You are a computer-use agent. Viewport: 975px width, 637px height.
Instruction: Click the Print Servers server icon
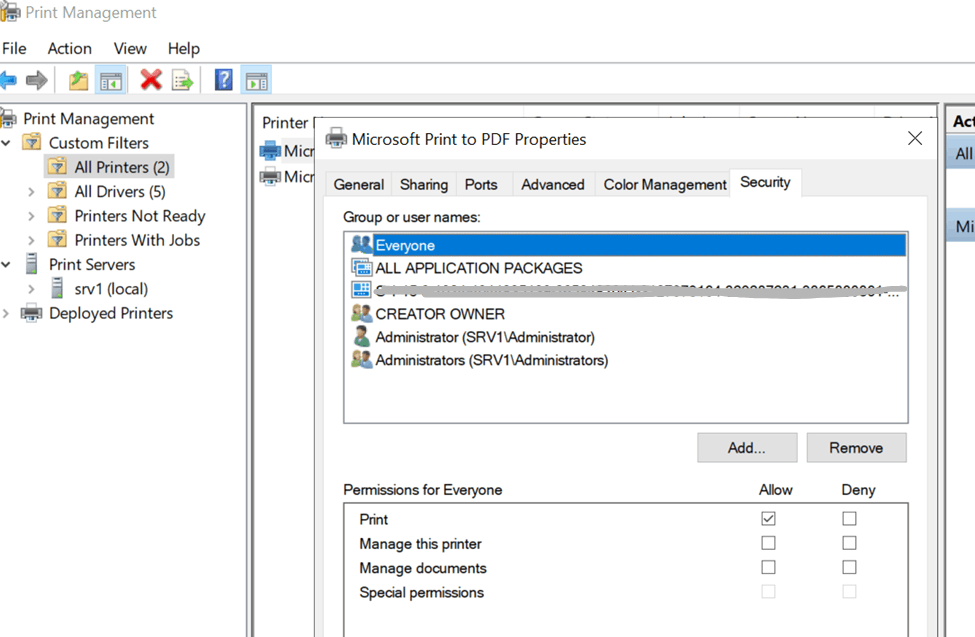[x=32, y=264]
